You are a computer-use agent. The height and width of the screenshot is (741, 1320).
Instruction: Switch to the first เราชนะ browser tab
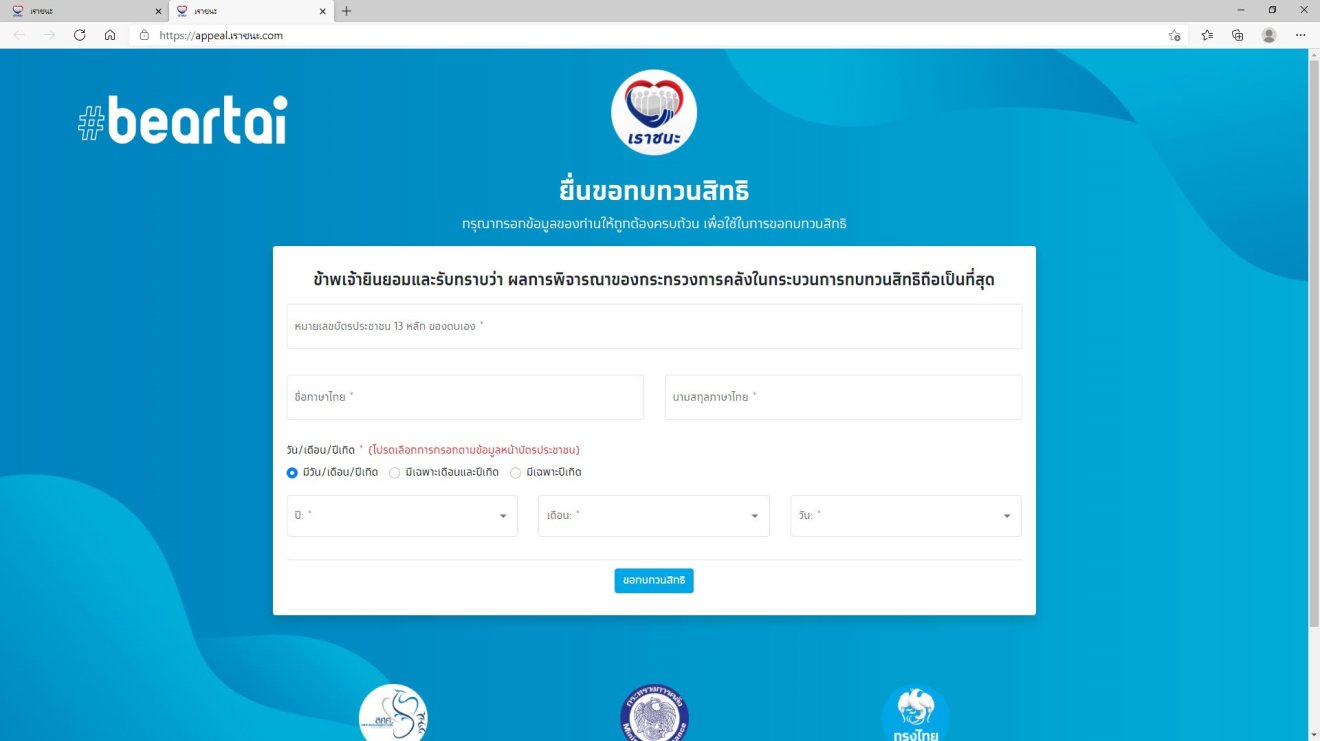point(84,11)
